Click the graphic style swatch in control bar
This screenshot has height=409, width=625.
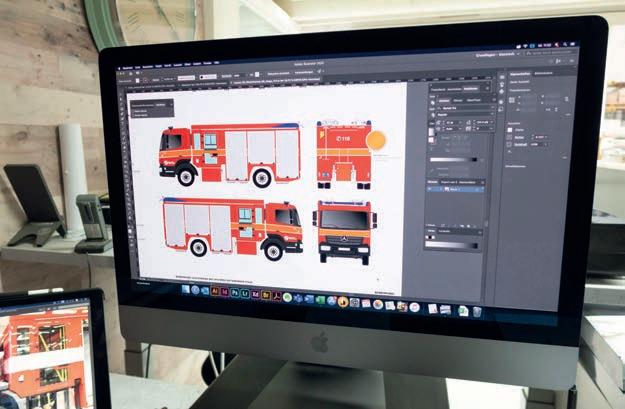tap(257, 75)
